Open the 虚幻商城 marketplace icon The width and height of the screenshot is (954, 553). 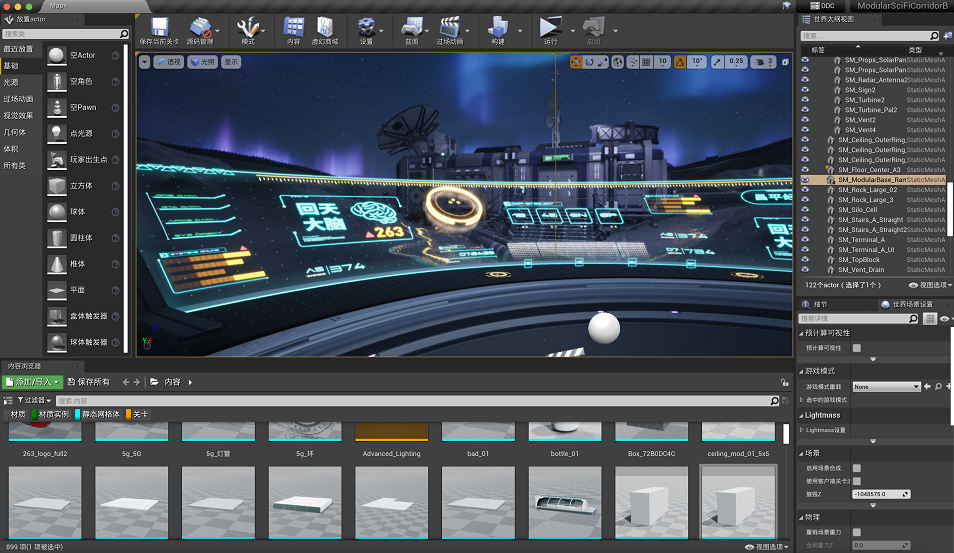tap(325, 27)
